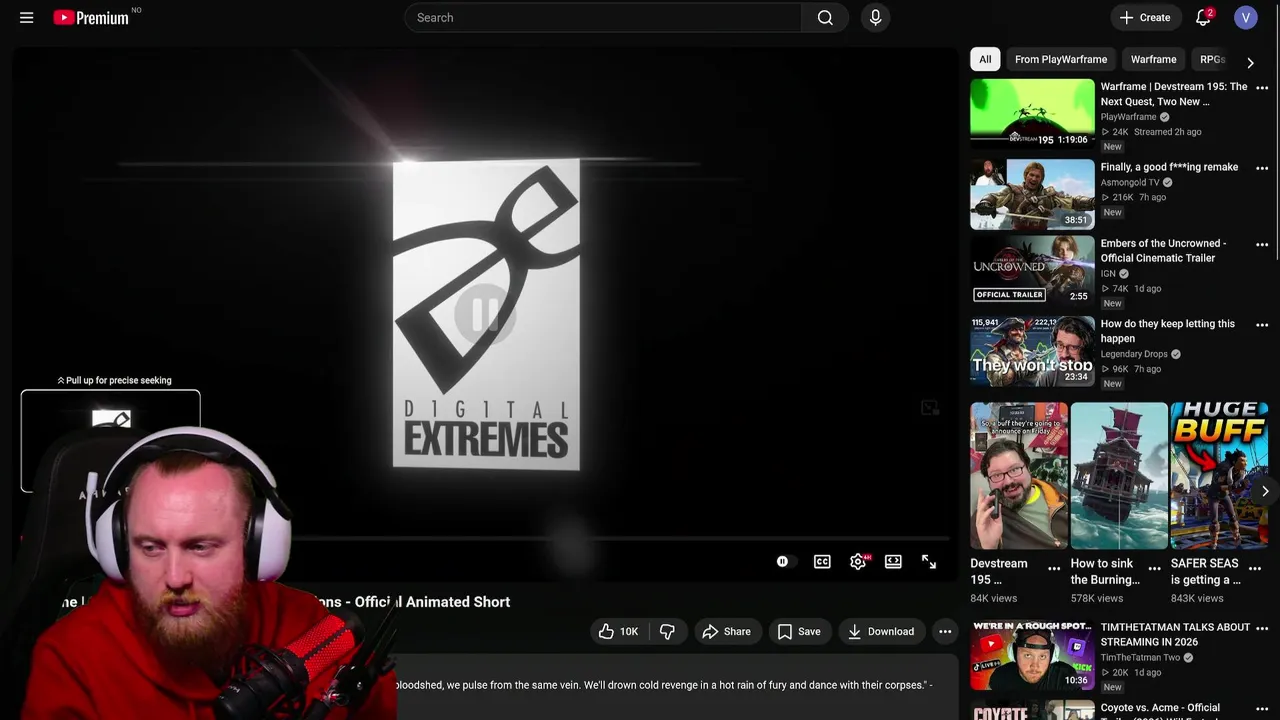1280x720 pixels.
Task: Click the Share button
Action: (x=727, y=631)
